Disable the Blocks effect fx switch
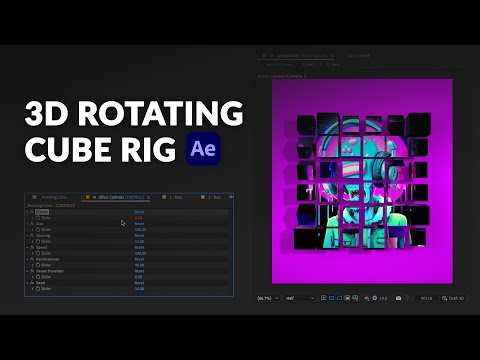 (32, 212)
